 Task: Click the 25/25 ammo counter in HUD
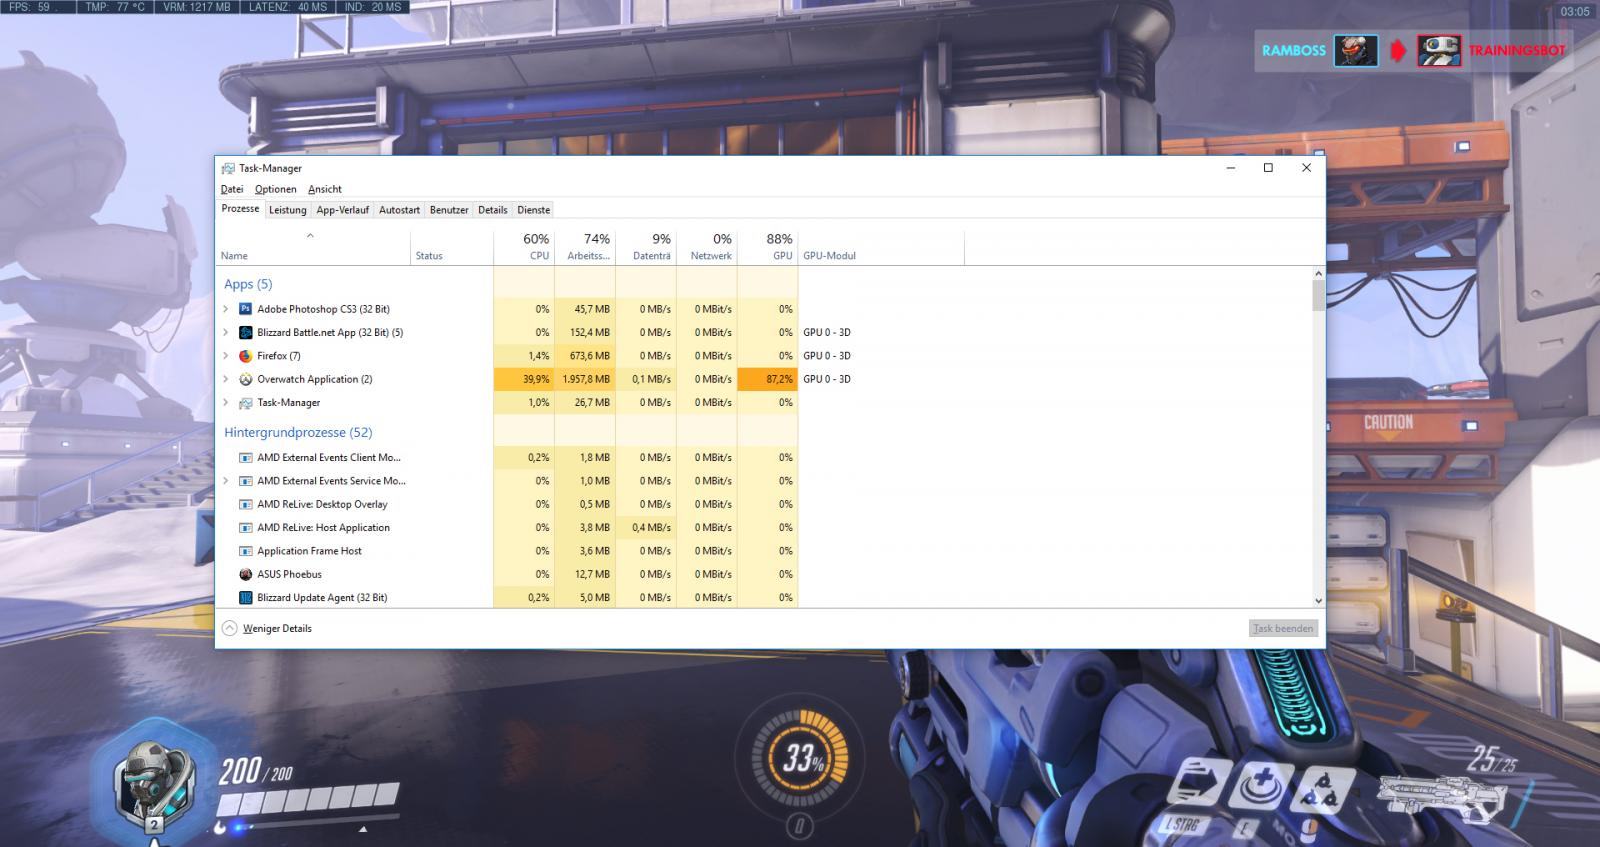pos(1492,760)
